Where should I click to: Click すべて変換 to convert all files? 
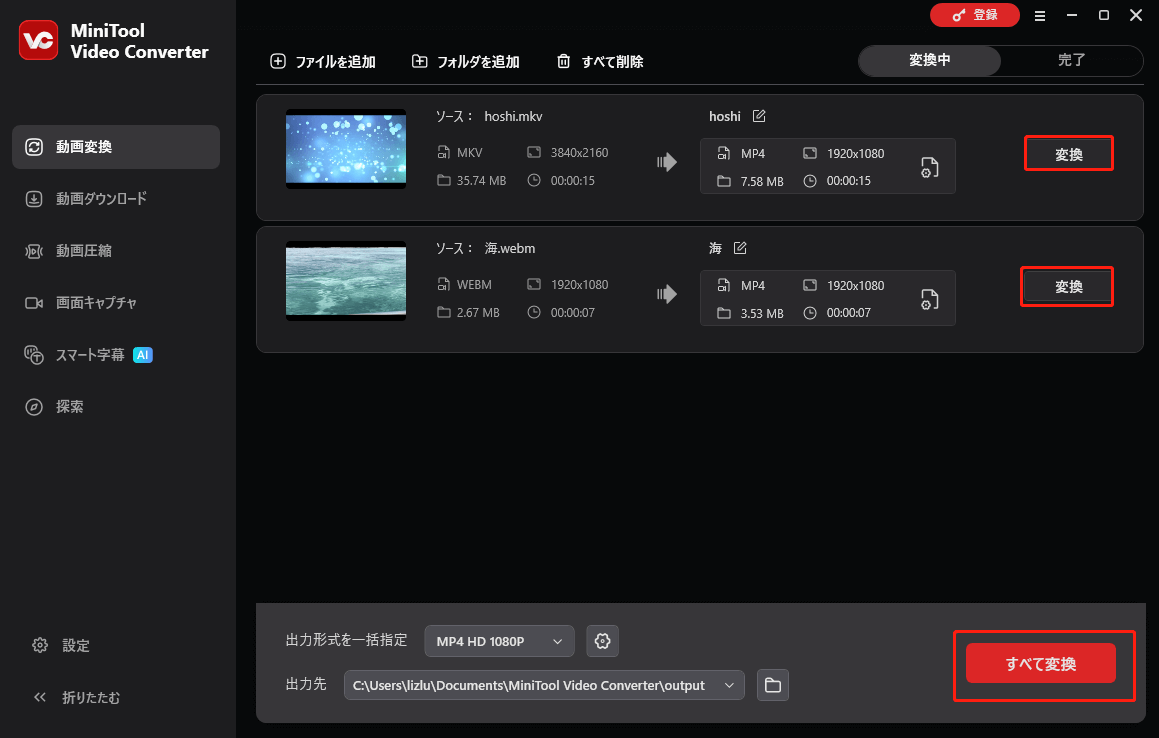1040,663
